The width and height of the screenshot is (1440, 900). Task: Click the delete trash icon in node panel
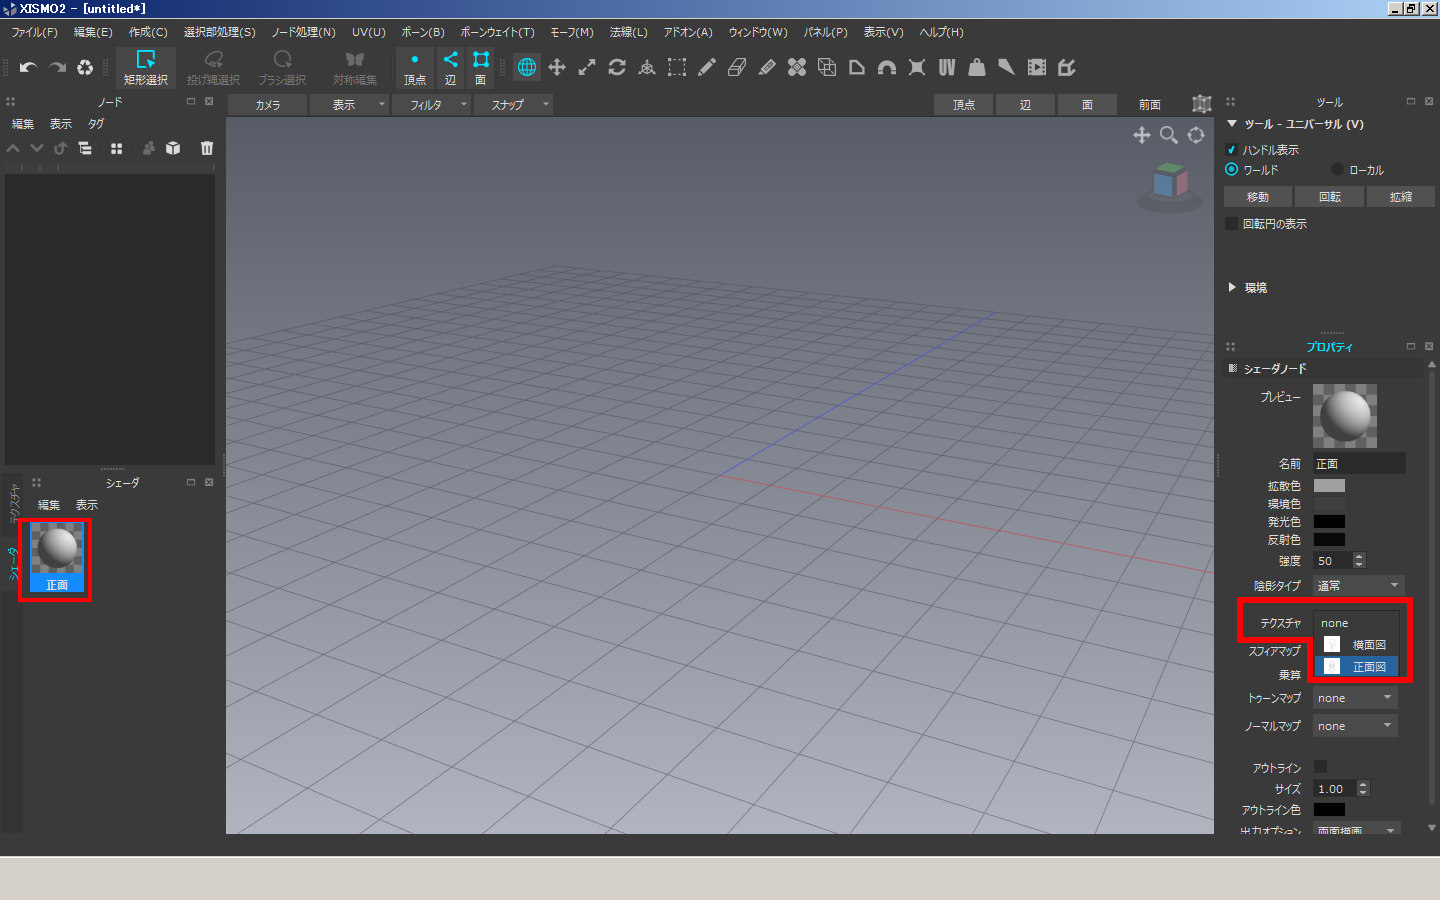[x=207, y=148]
